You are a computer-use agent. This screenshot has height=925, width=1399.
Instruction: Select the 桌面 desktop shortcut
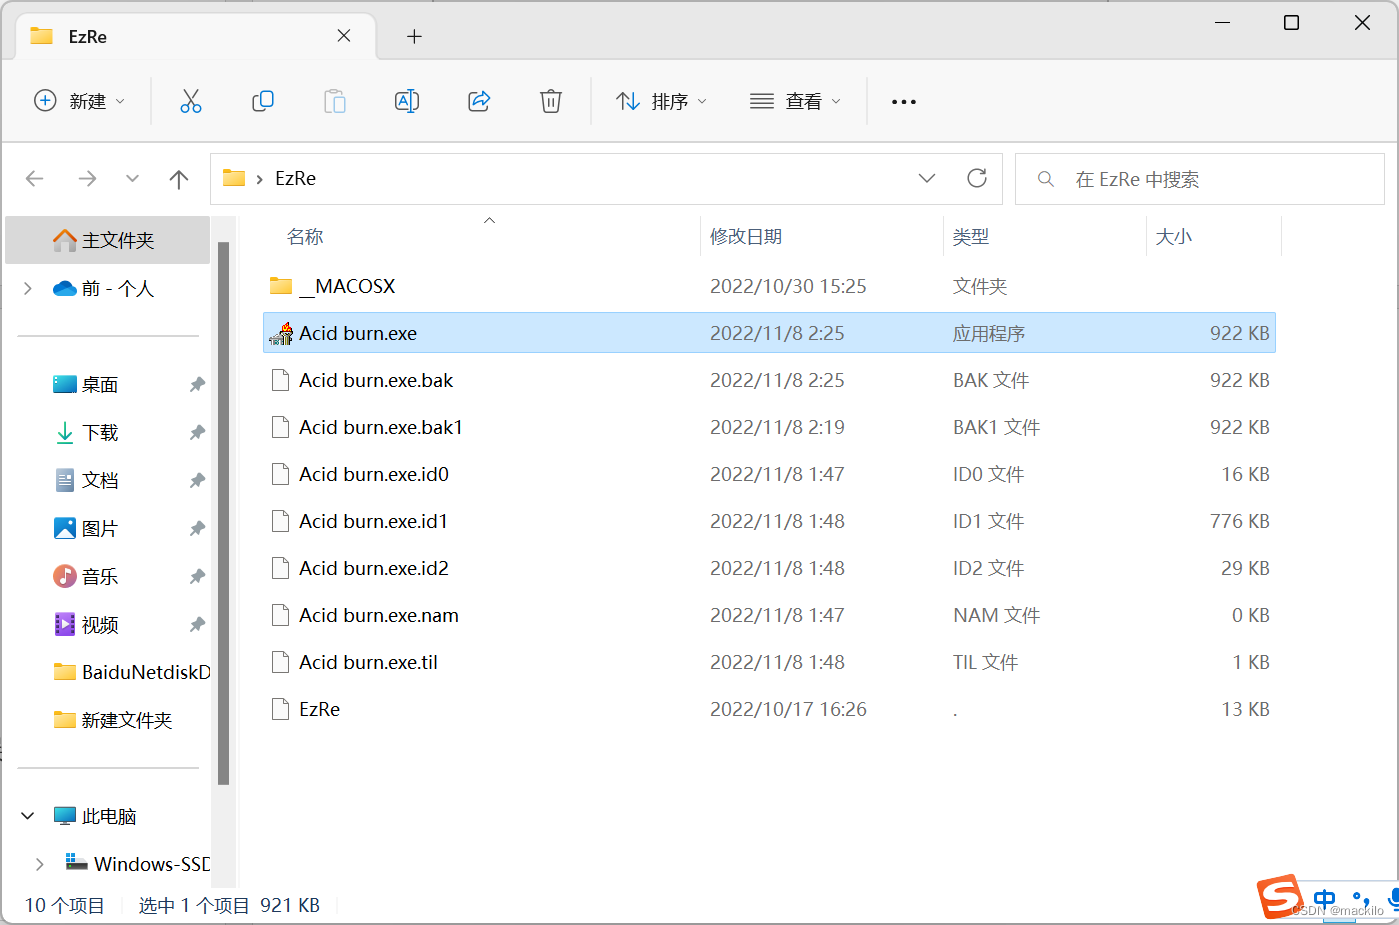100,385
